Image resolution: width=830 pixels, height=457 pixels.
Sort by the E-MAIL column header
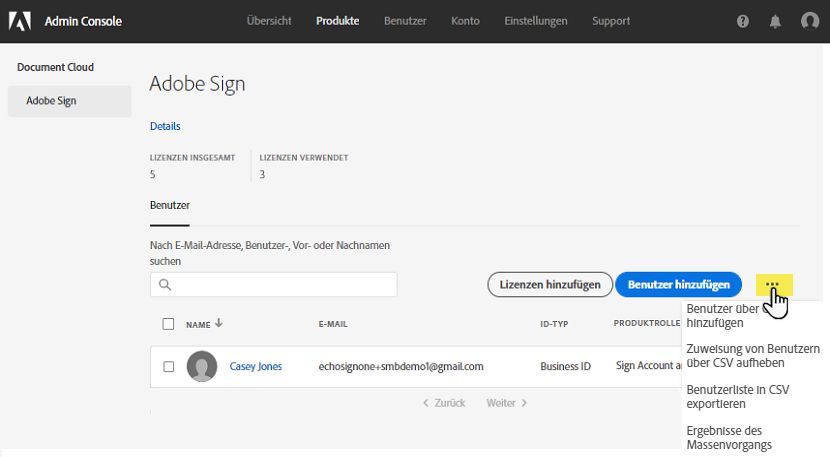(333, 324)
